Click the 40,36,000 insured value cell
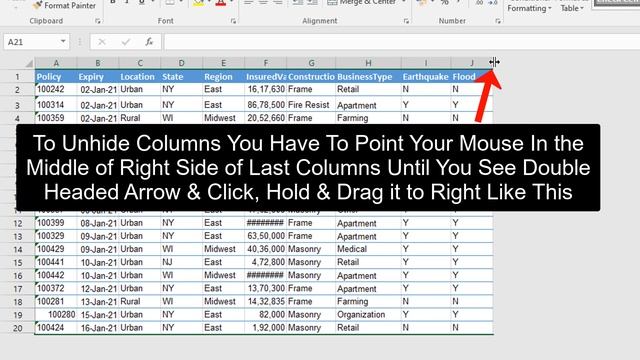The height and width of the screenshot is (360, 640). click(266, 249)
